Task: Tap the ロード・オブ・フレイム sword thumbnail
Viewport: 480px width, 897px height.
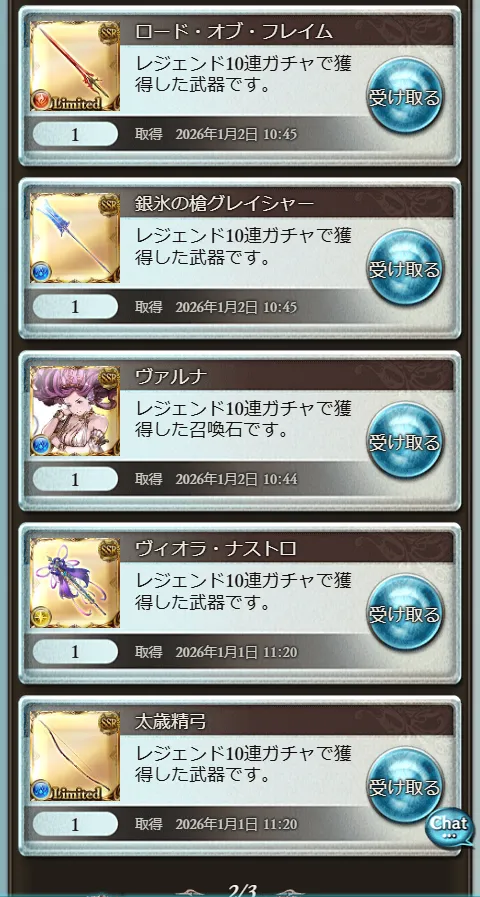Action: click(75, 66)
